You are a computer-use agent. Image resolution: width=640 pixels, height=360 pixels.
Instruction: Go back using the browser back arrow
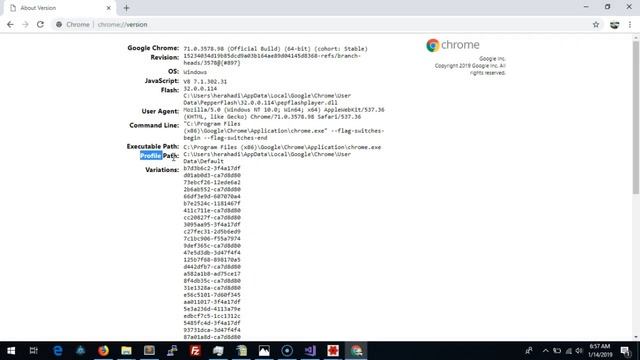10,24
